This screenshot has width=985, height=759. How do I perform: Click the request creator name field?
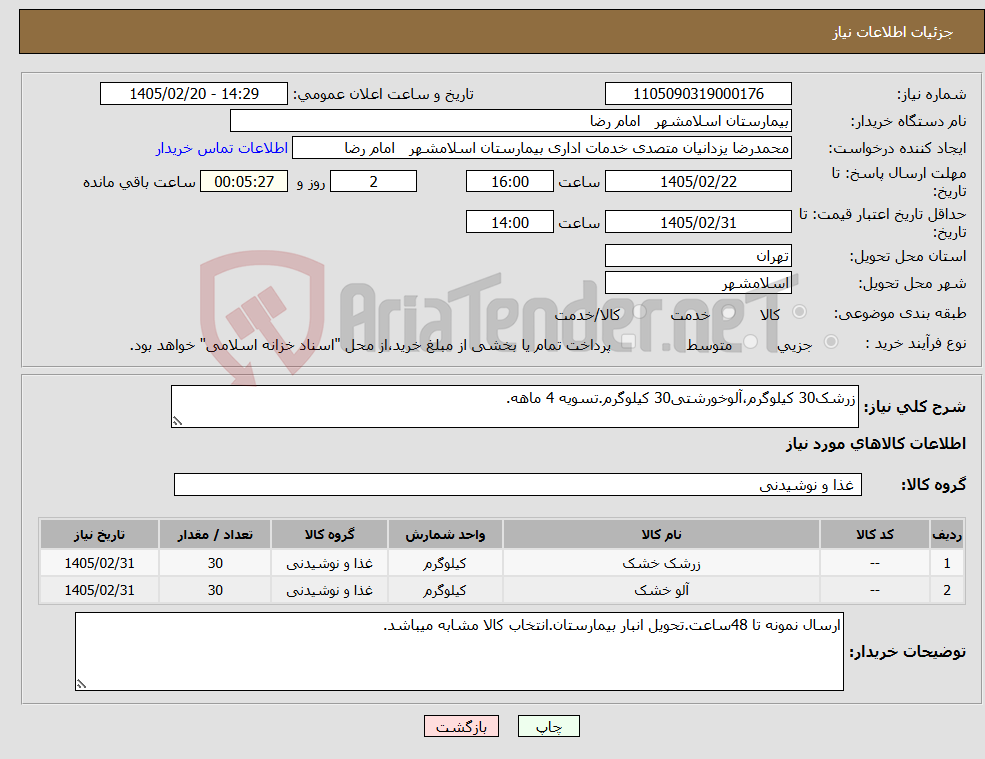pos(541,148)
